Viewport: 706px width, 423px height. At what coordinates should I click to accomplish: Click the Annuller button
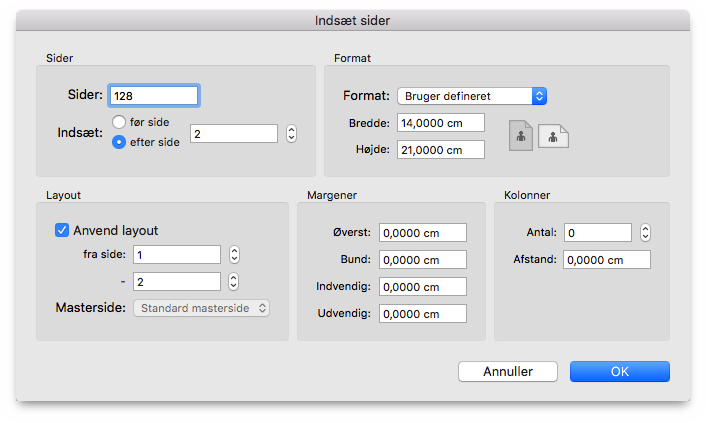pyautogui.click(x=508, y=372)
